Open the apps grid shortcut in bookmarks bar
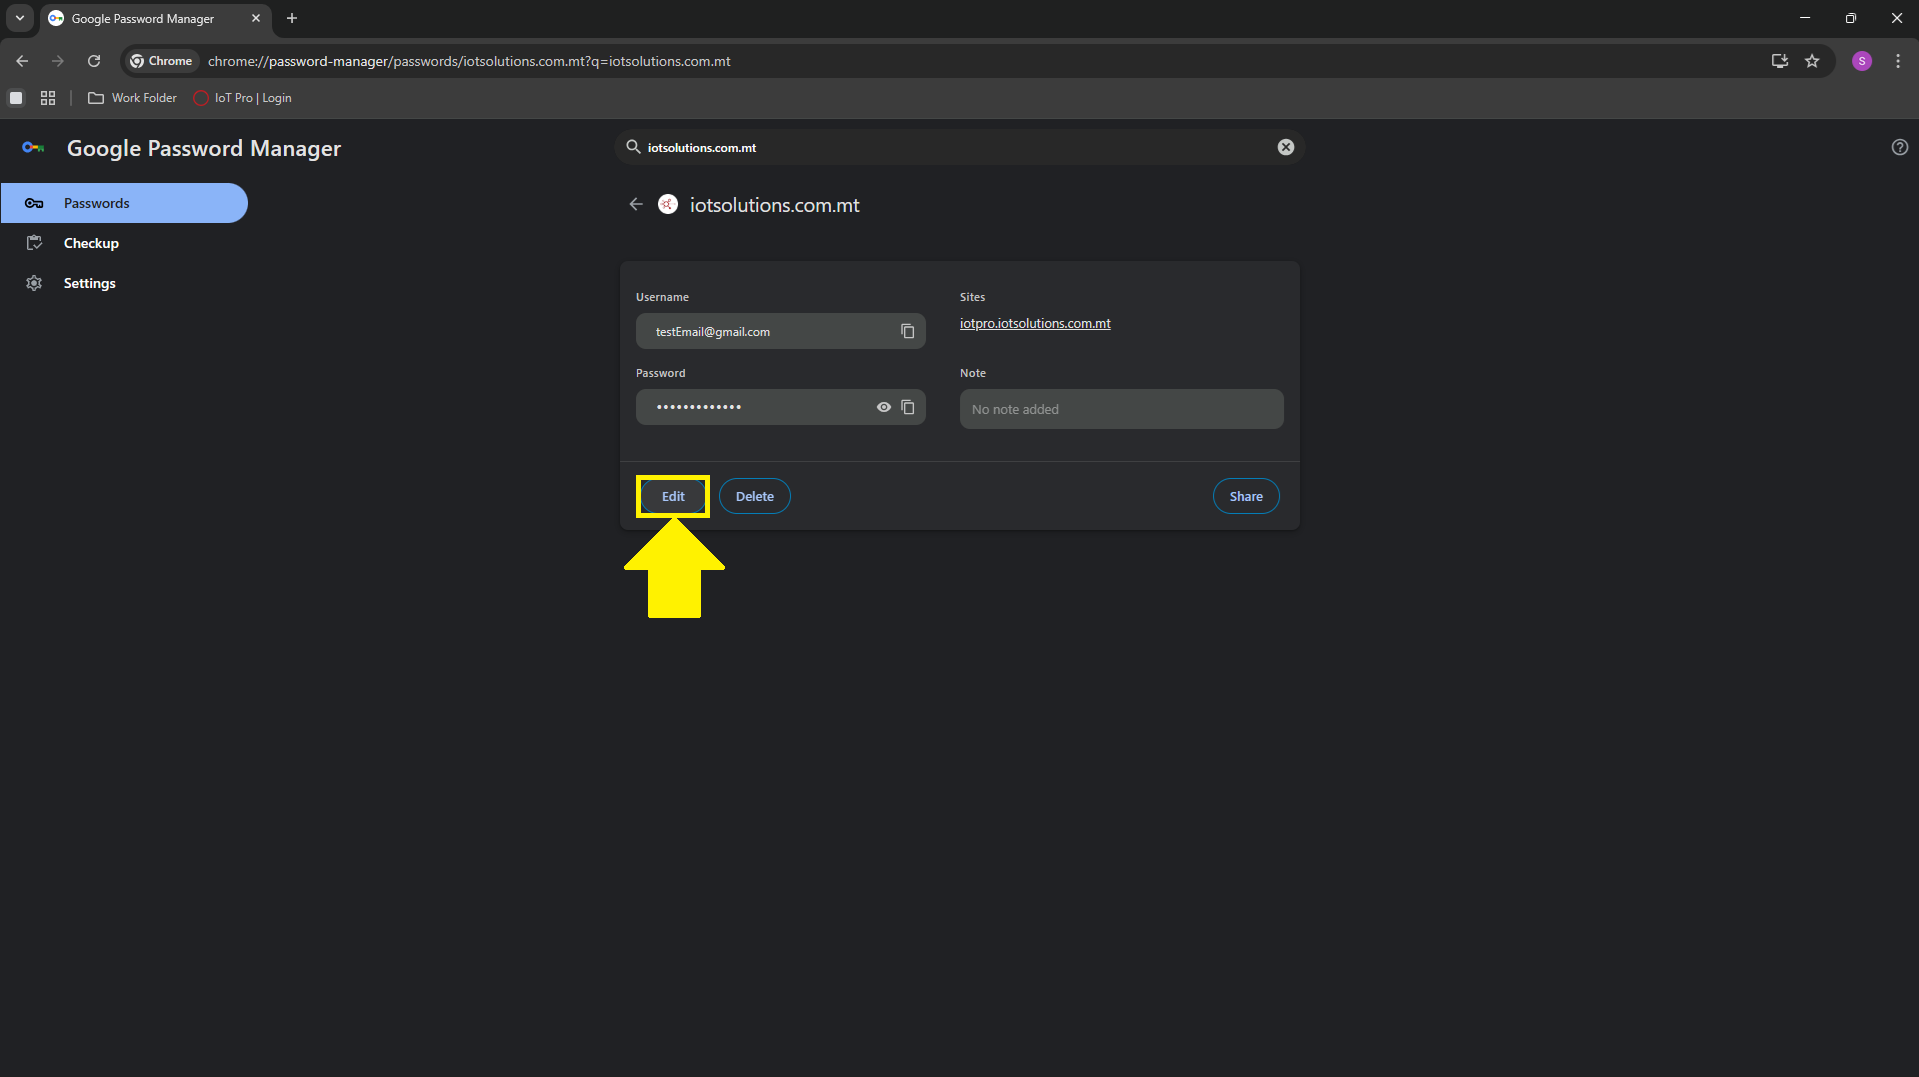 (48, 98)
